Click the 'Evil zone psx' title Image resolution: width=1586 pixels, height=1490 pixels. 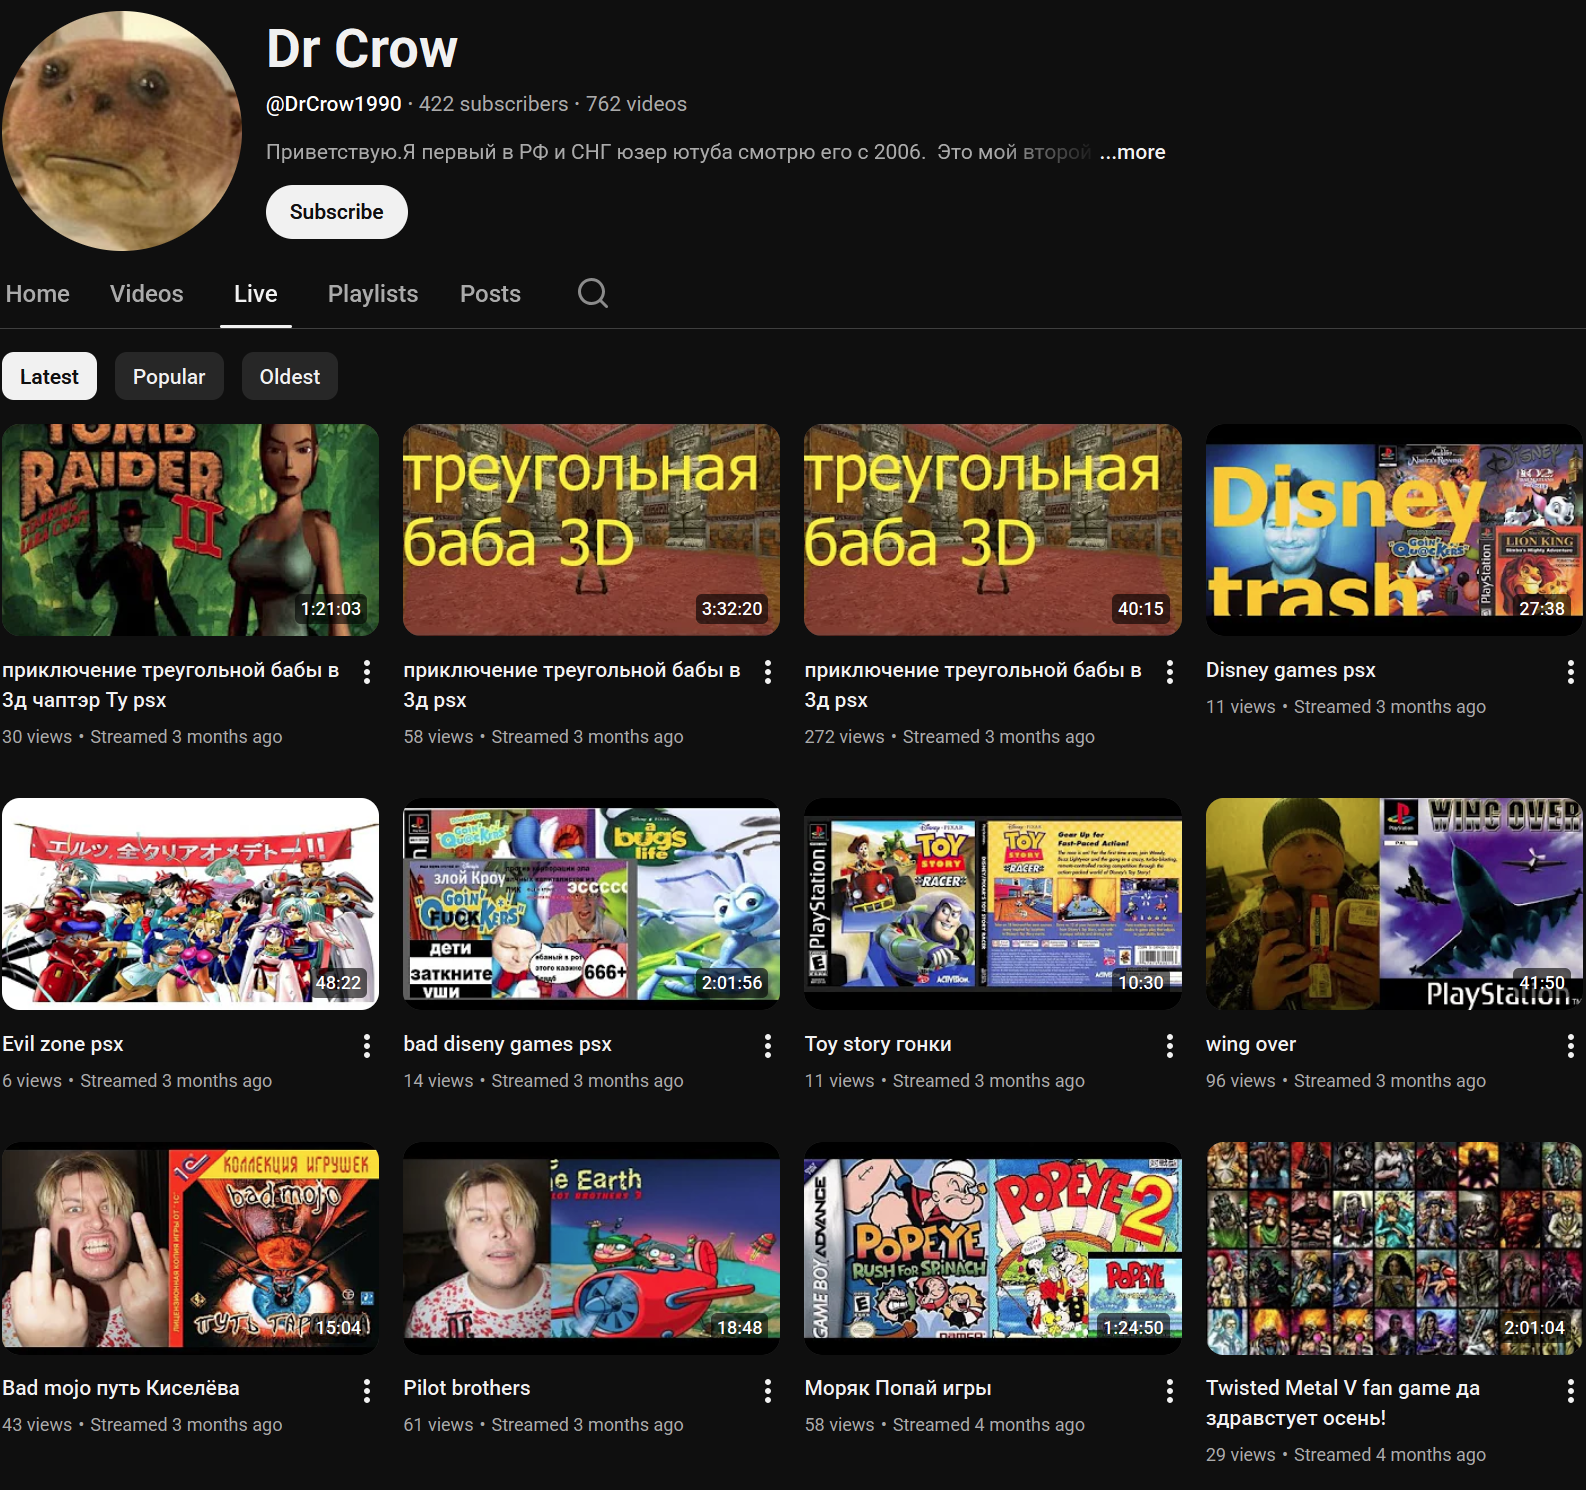[x=63, y=1044]
